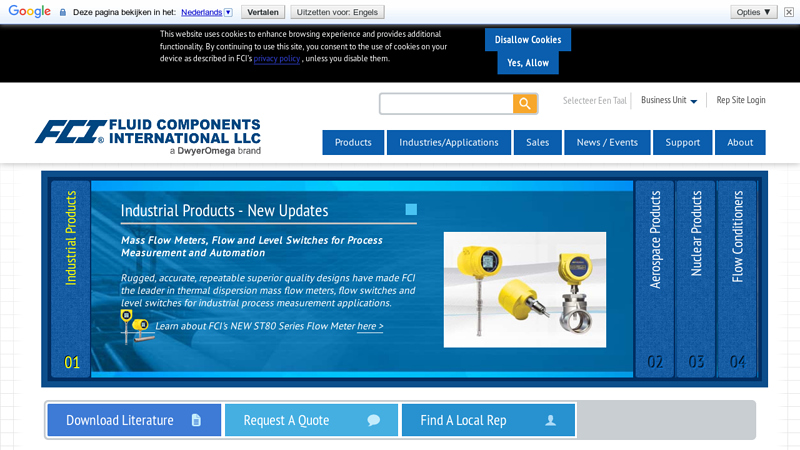800x450 pixels.
Task: Click the lock icon in translate bar
Action: [63, 12]
